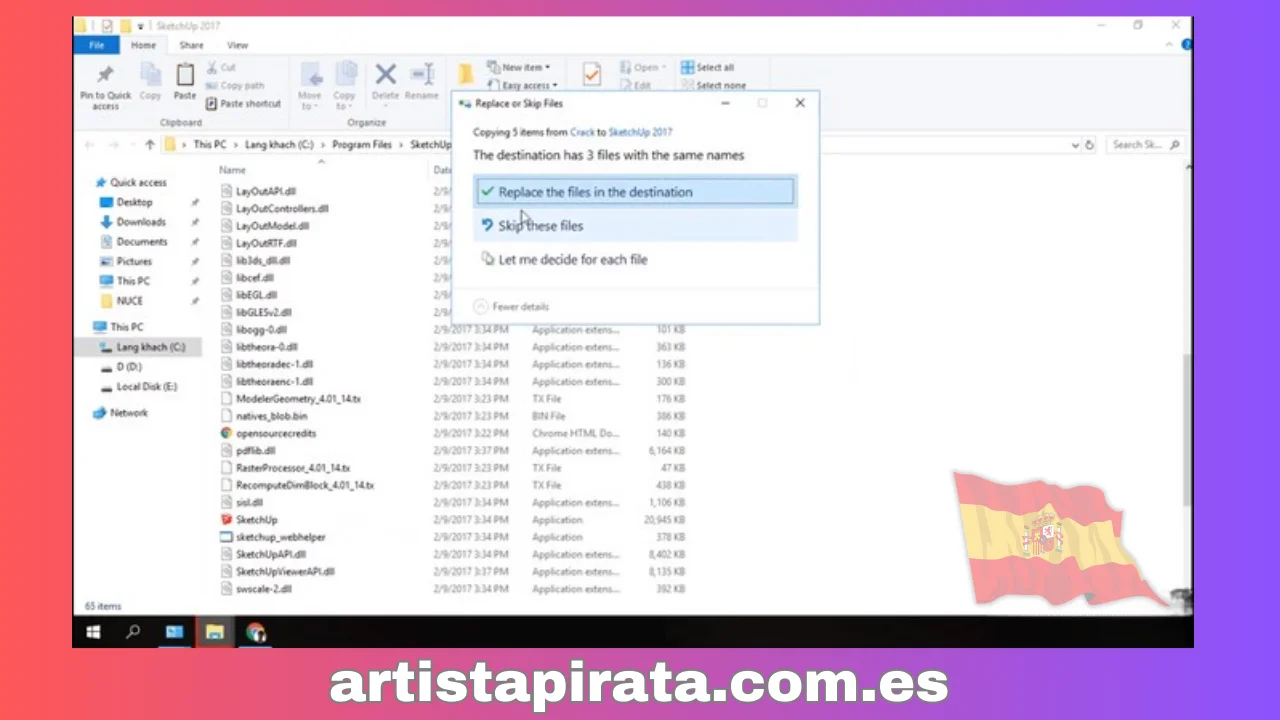Click the Windows Start button
The width and height of the screenshot is (1280, 720).
point(93,632)
